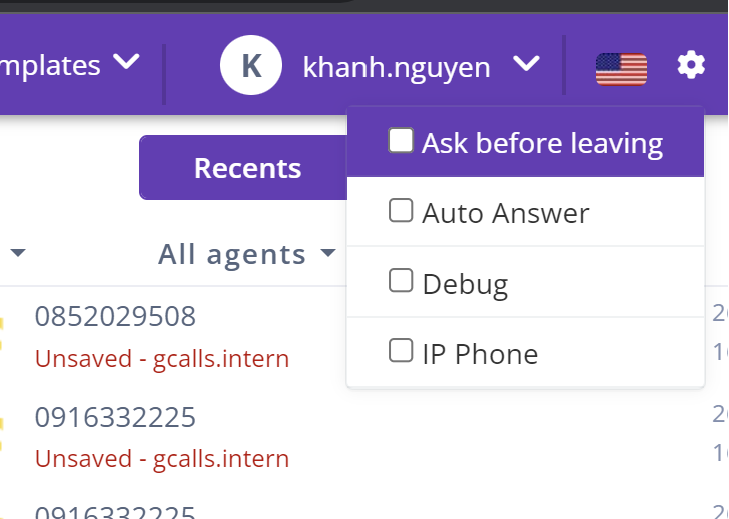
Task: Click the star beside first 0916332225
Action: (x=2, y=437)
